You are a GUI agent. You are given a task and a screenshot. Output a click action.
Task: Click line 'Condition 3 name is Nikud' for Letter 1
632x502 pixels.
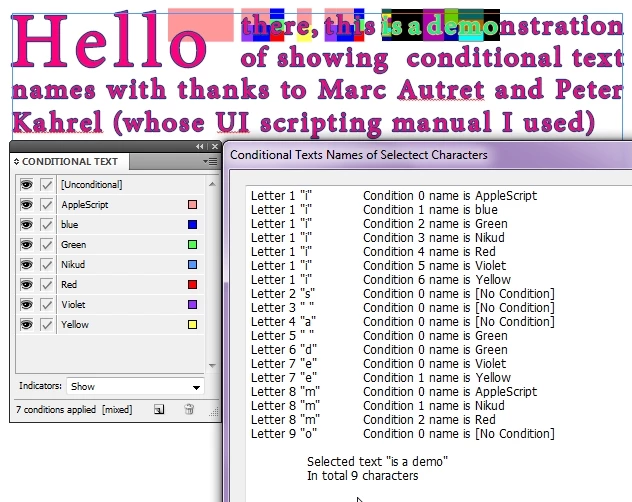click(x=434, y=237)
